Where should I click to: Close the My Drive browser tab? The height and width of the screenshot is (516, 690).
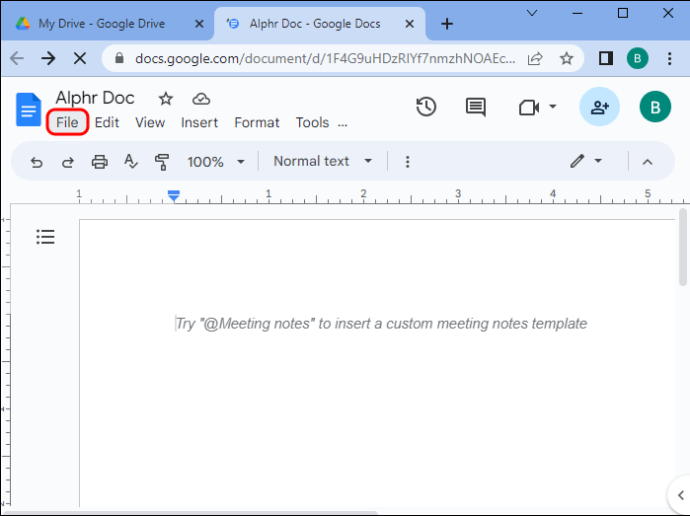[199, 24]
